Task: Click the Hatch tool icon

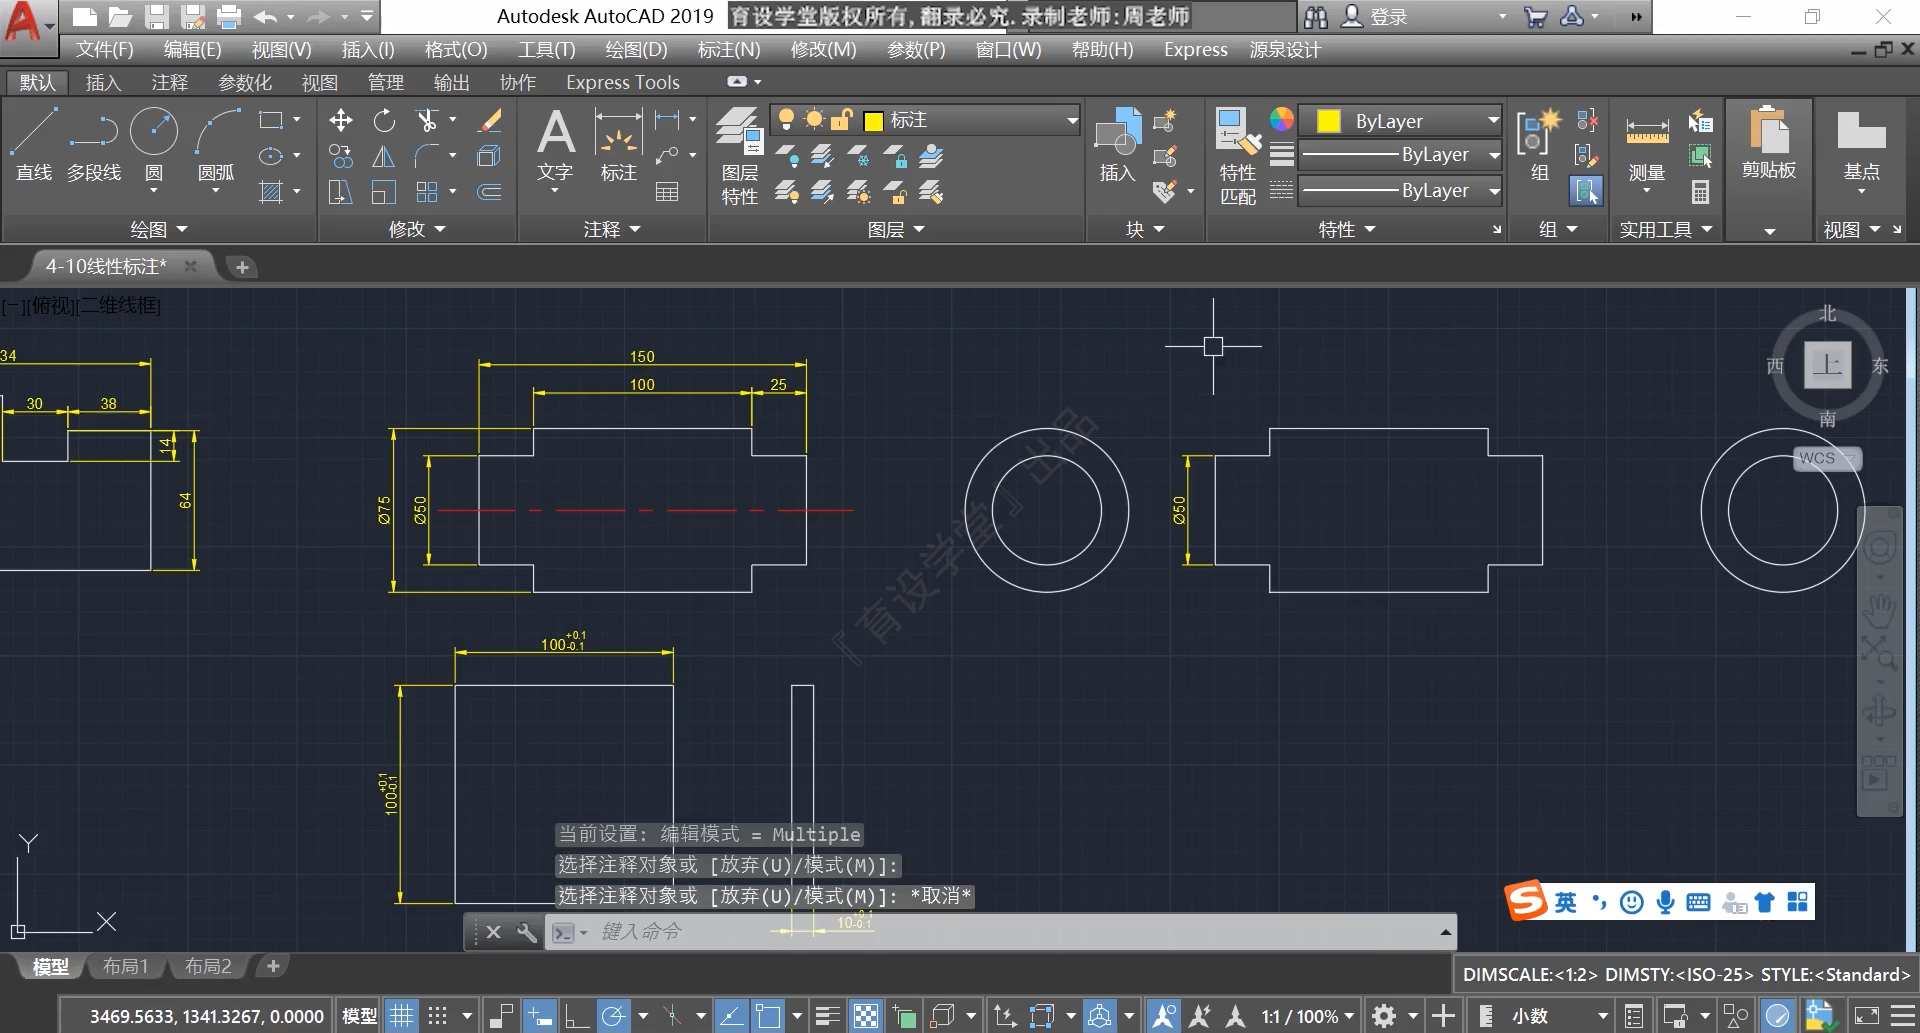Action: click(x=271, y=192)
